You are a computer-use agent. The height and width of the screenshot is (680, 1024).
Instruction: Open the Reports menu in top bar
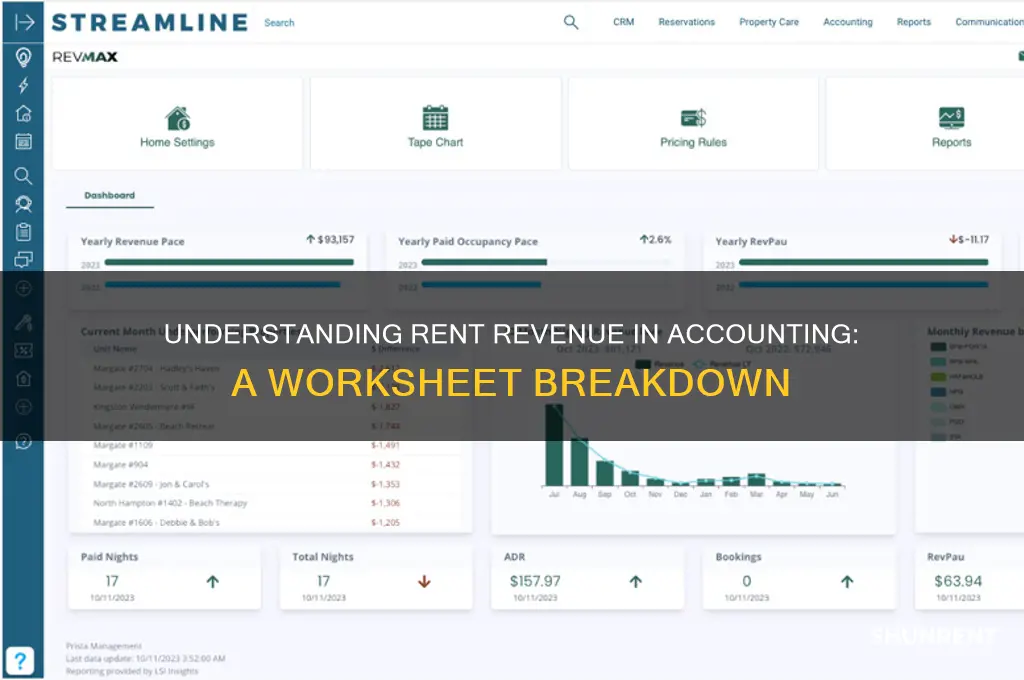click(x=914, y=22)
